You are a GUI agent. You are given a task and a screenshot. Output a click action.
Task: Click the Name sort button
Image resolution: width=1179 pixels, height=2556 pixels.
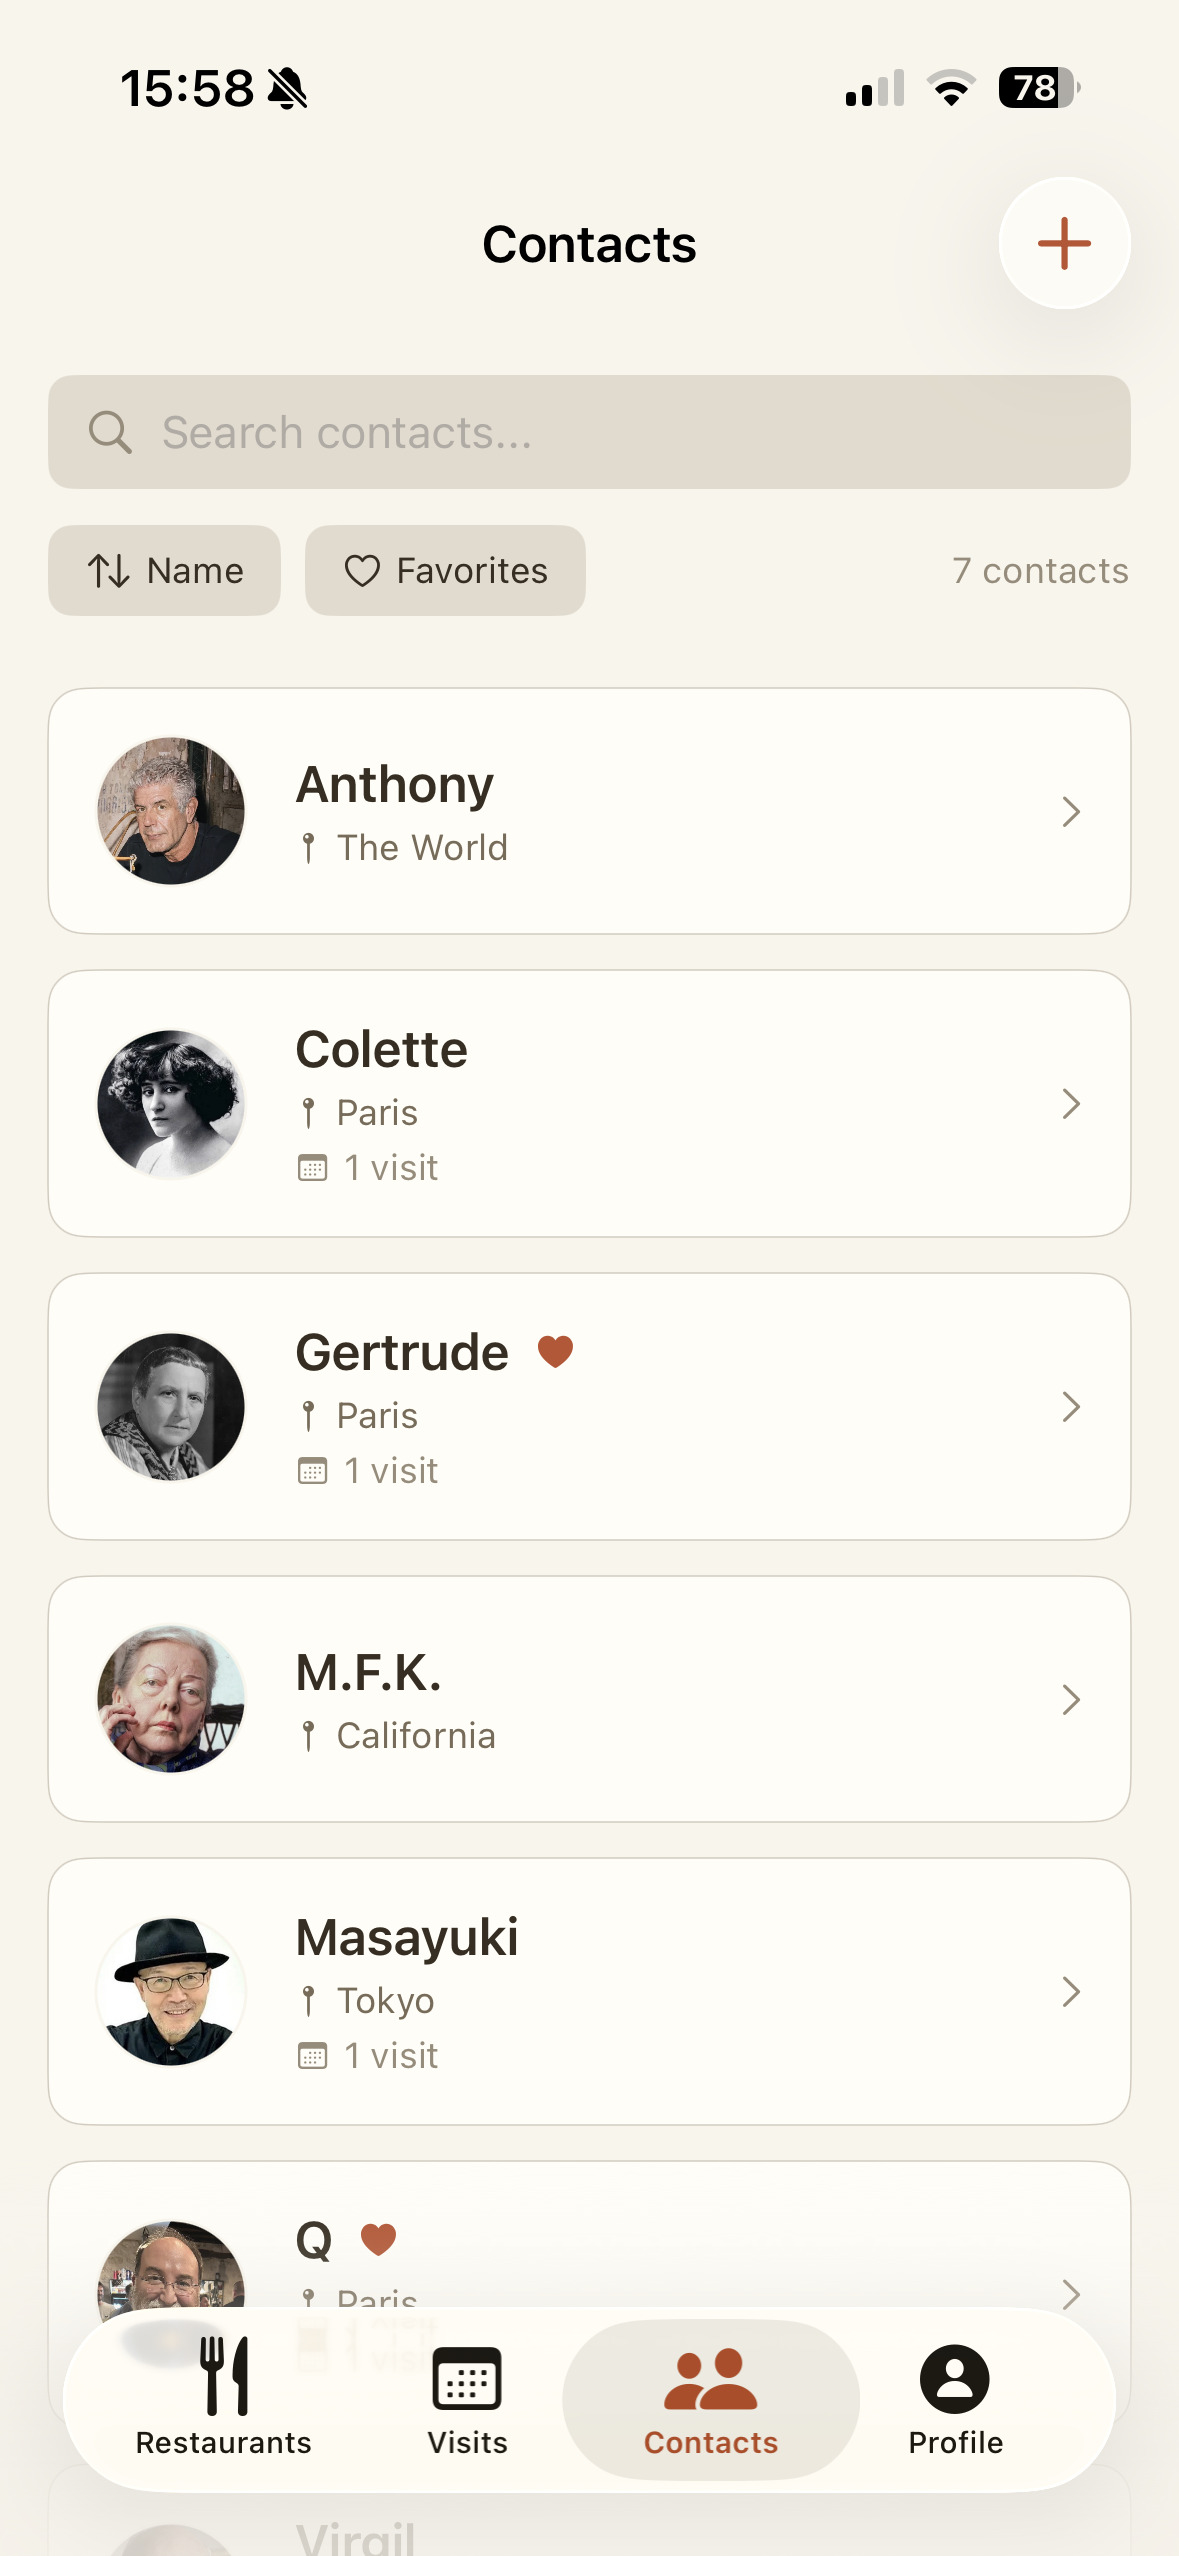pyautogui.click(x=164, y=570)
